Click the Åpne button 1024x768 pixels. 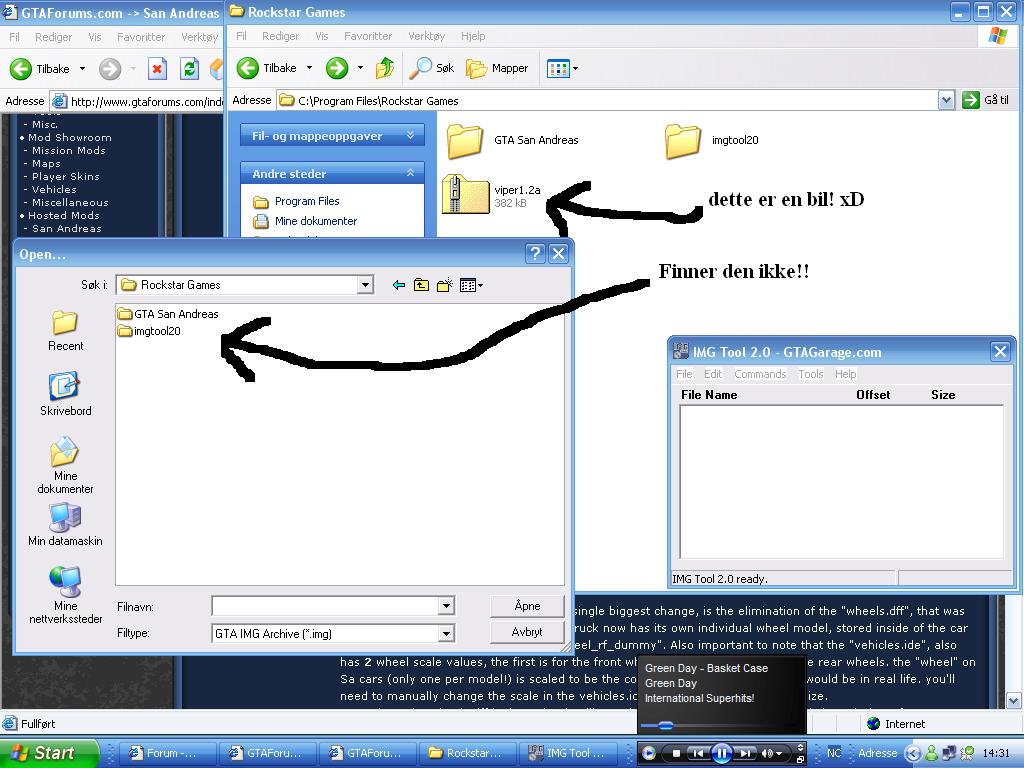point(527,606)
